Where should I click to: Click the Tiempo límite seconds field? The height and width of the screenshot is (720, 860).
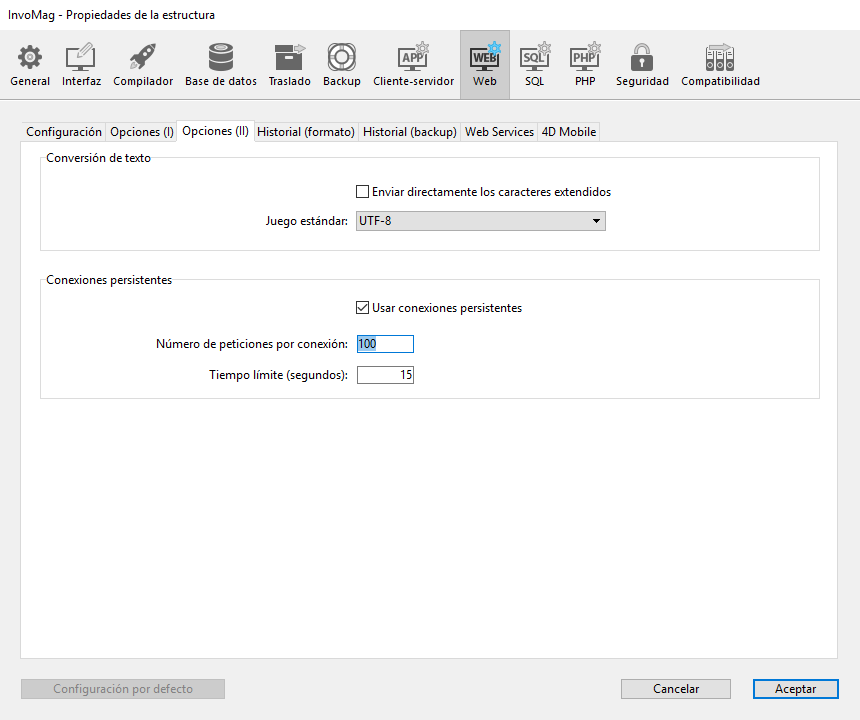(385, 375)
